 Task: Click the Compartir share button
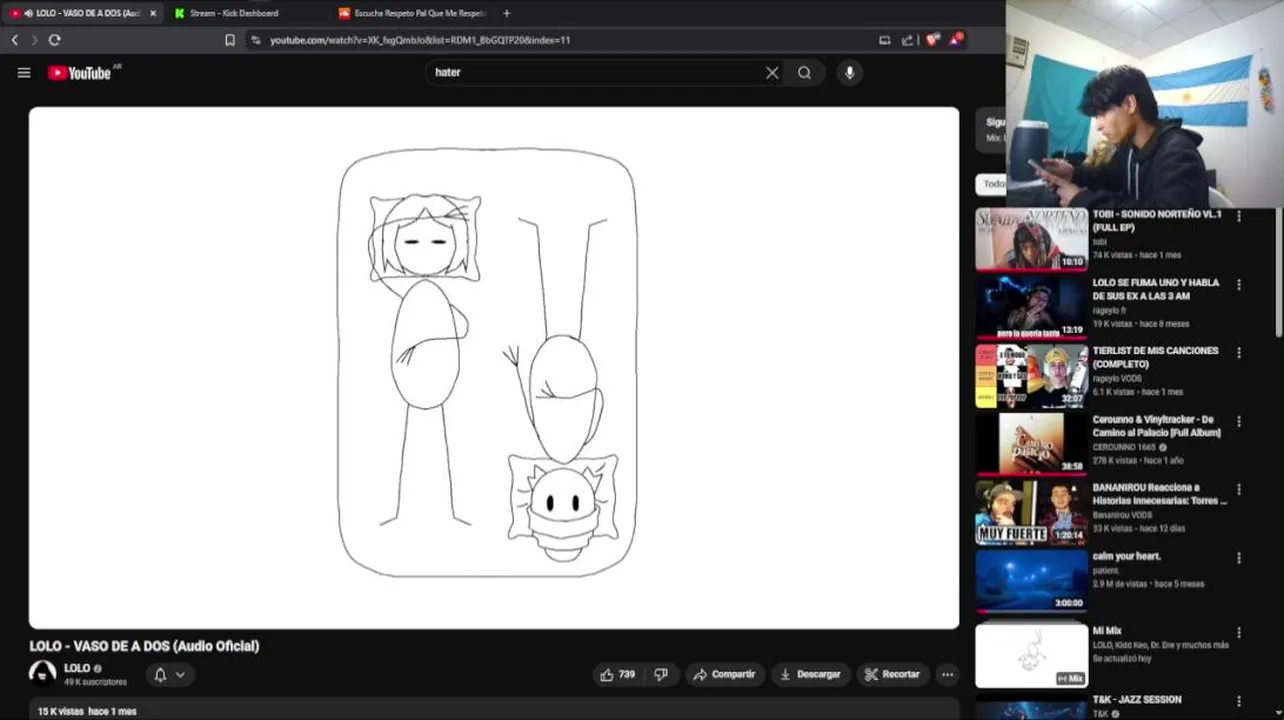pyautogui.click(x=725, y=674)
